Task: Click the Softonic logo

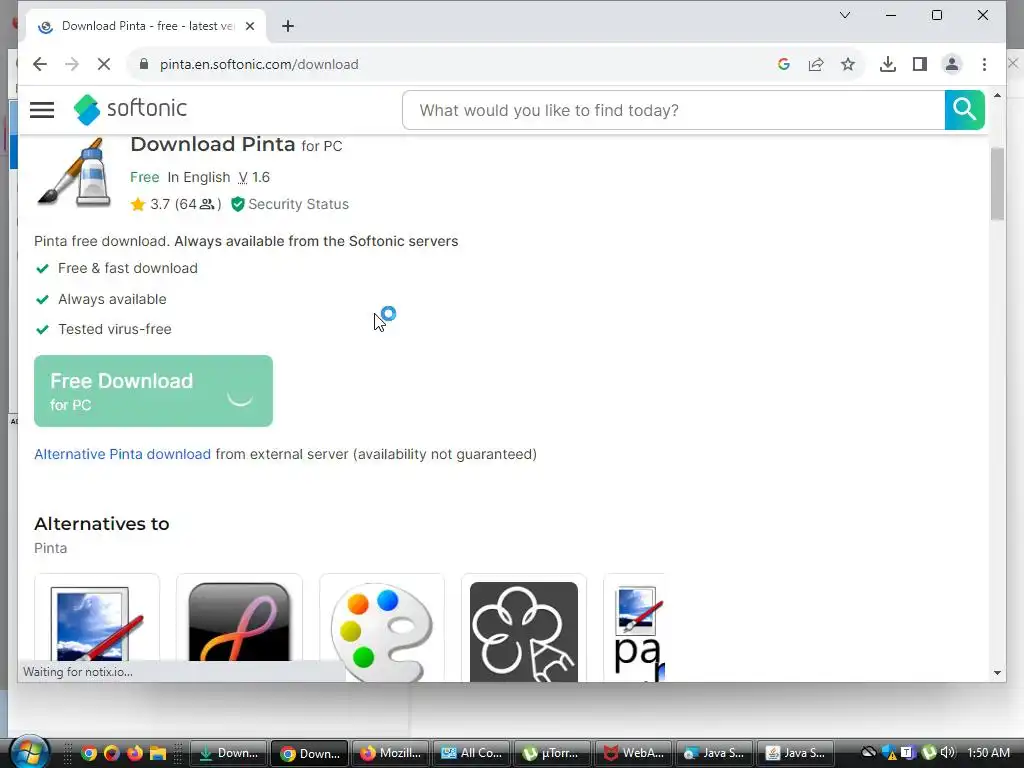Action: point(130,109)
